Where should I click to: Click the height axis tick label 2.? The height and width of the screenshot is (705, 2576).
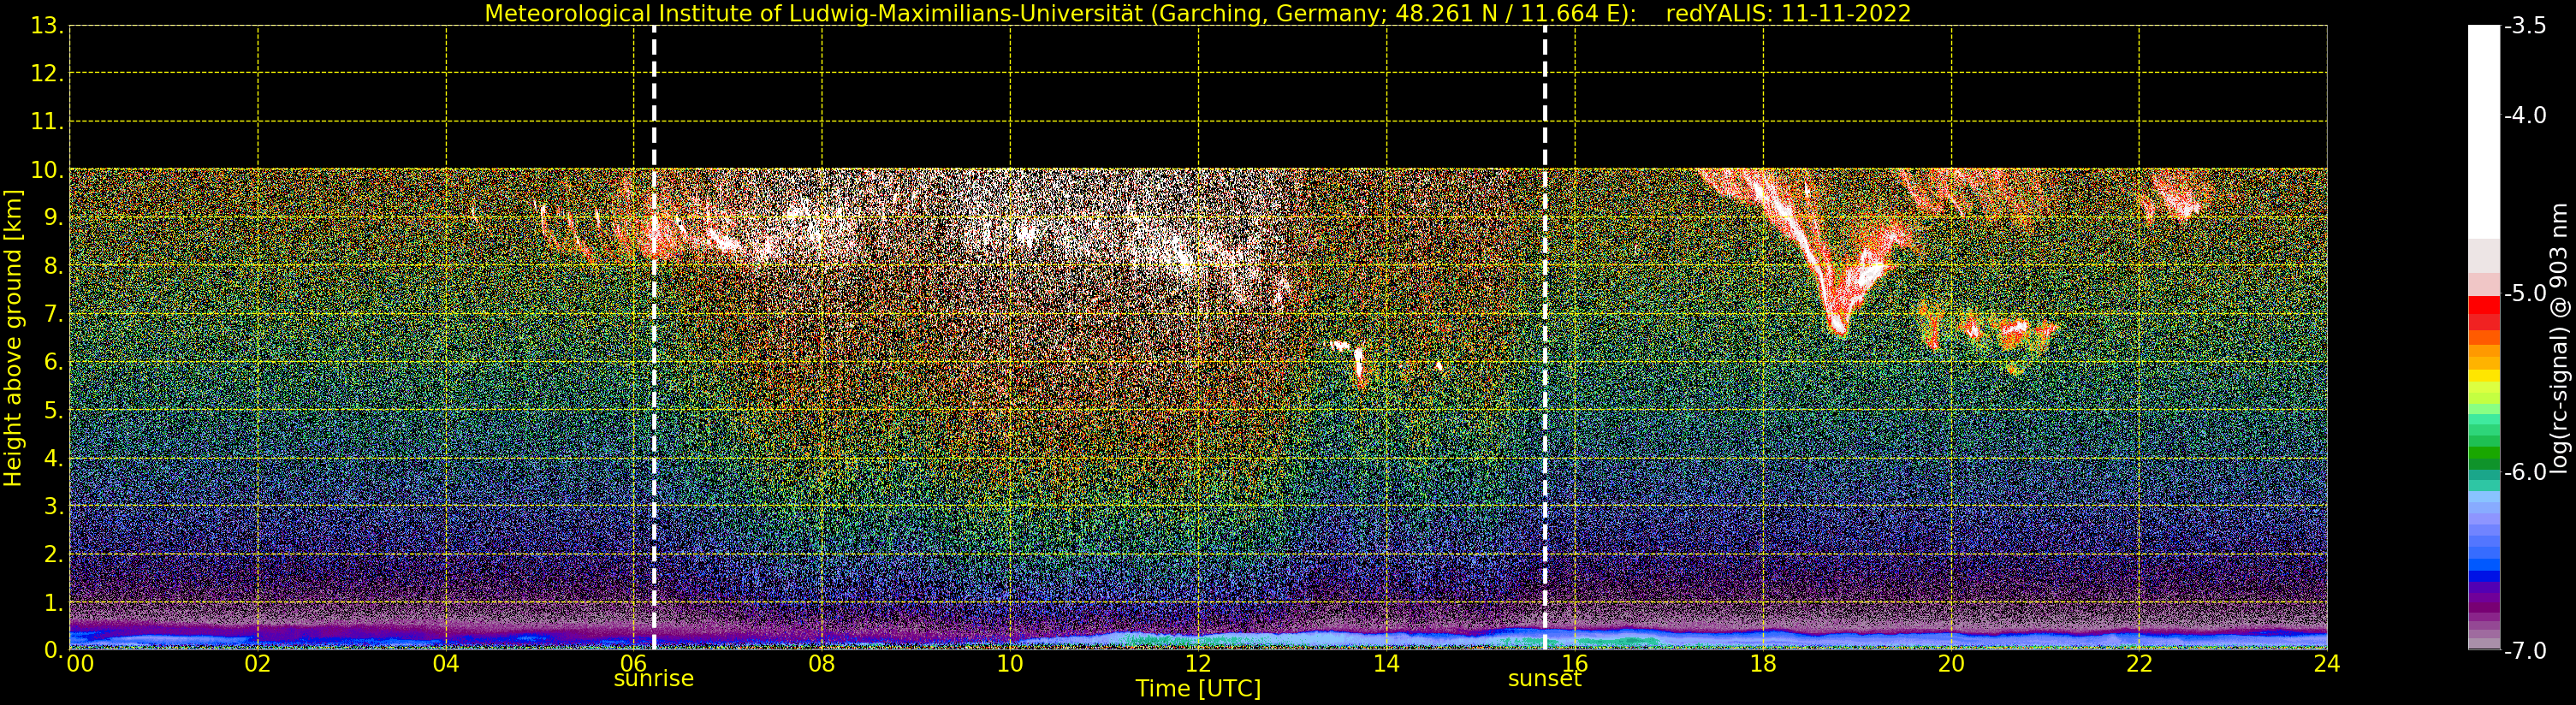click(53, 554)
